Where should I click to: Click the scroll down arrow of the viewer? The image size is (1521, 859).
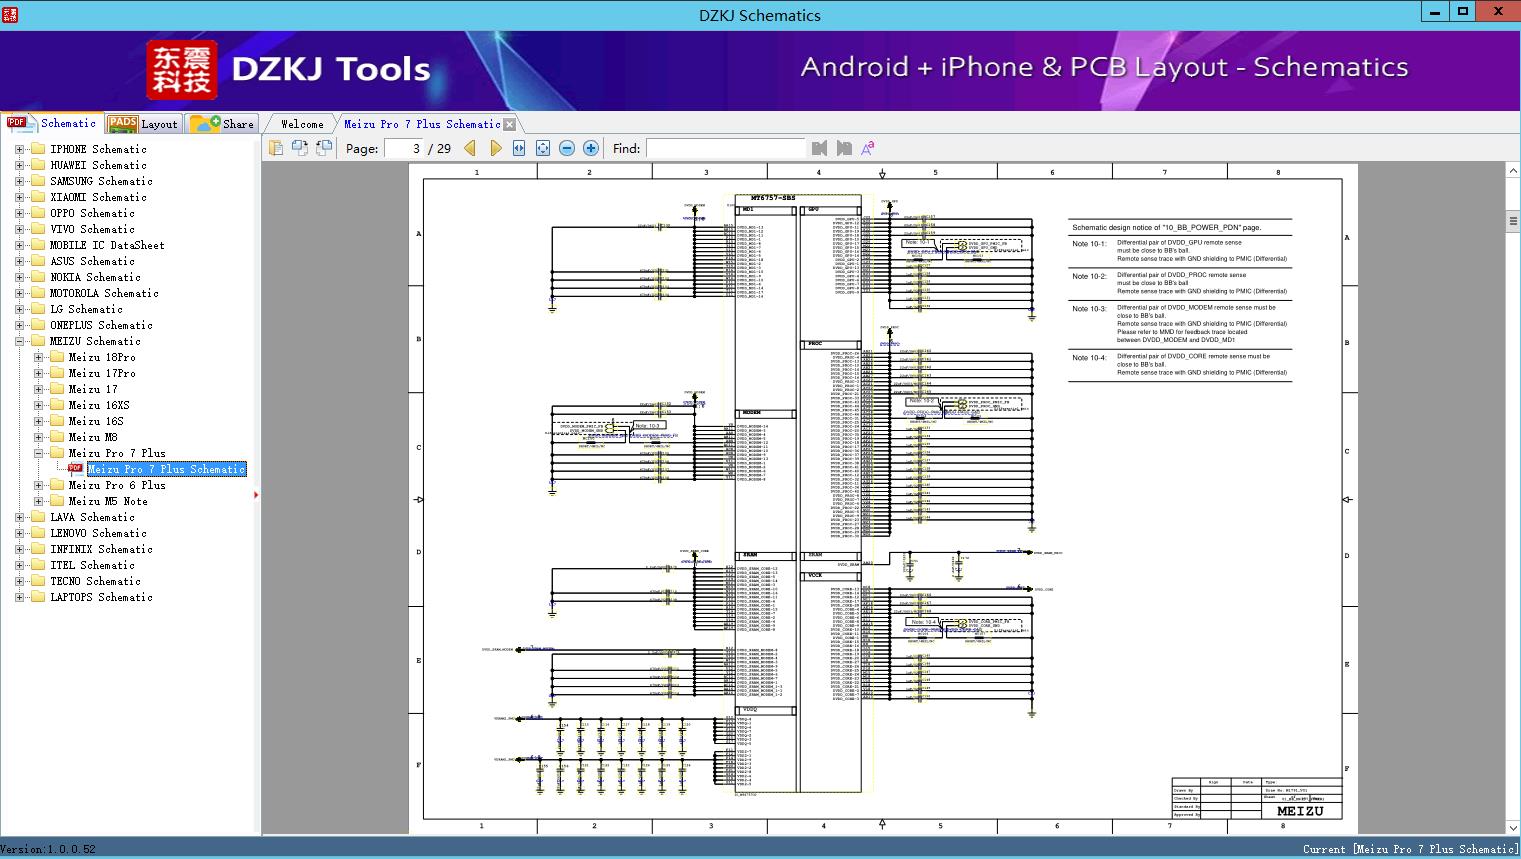click(1513, 827)
